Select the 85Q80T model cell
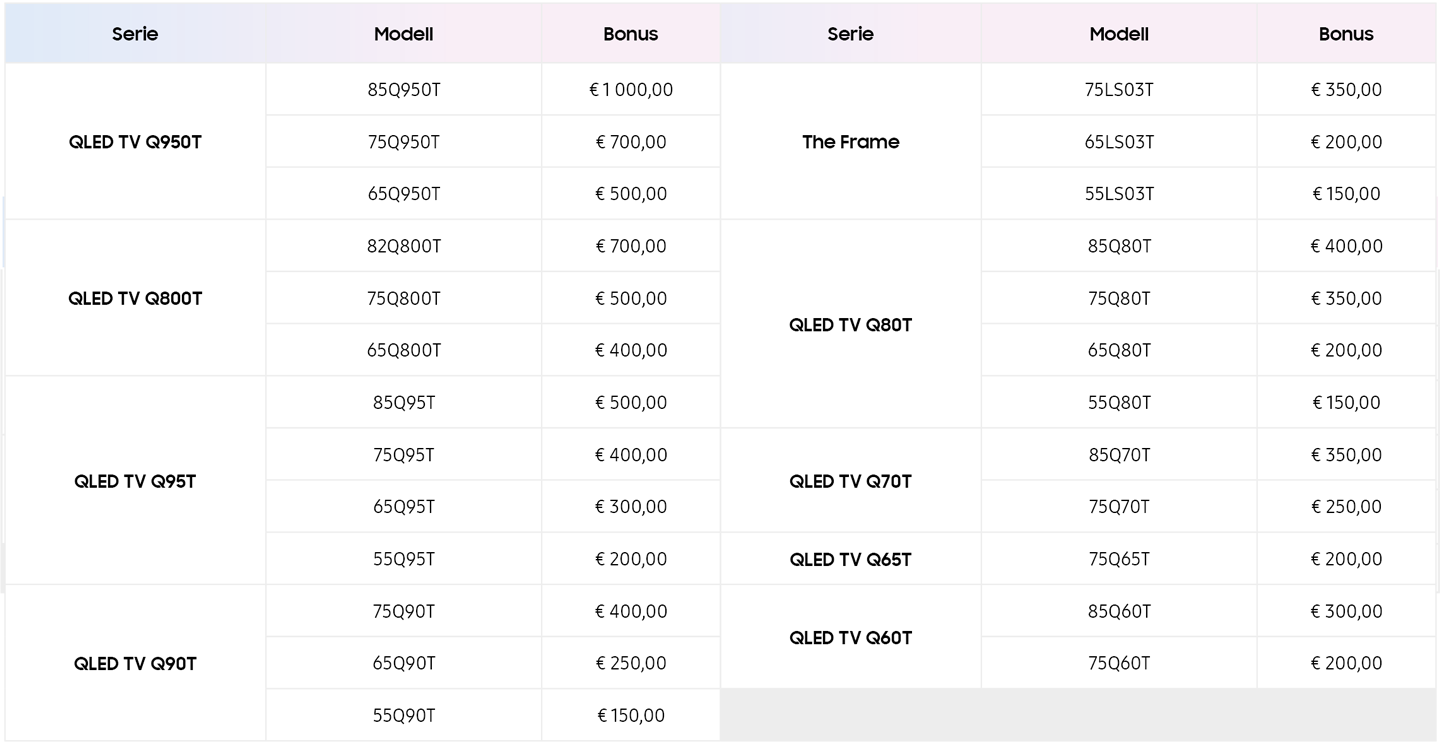 1119,246
